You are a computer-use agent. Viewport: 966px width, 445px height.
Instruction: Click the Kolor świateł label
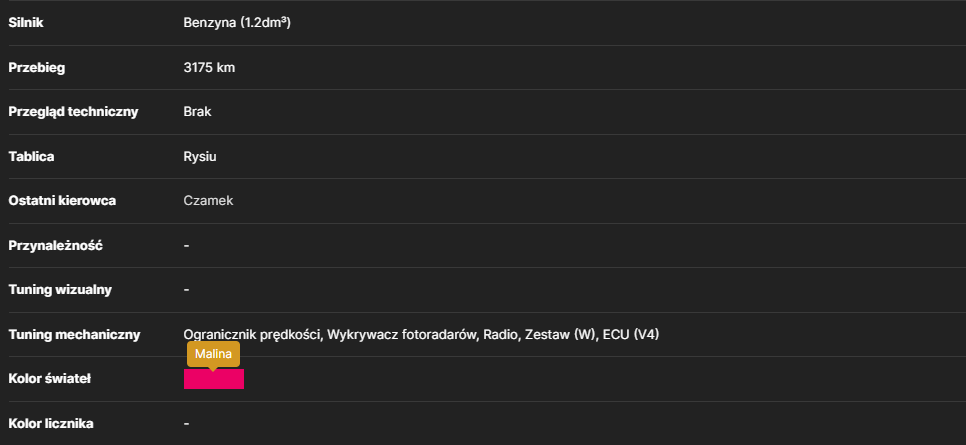coord(49,379)
